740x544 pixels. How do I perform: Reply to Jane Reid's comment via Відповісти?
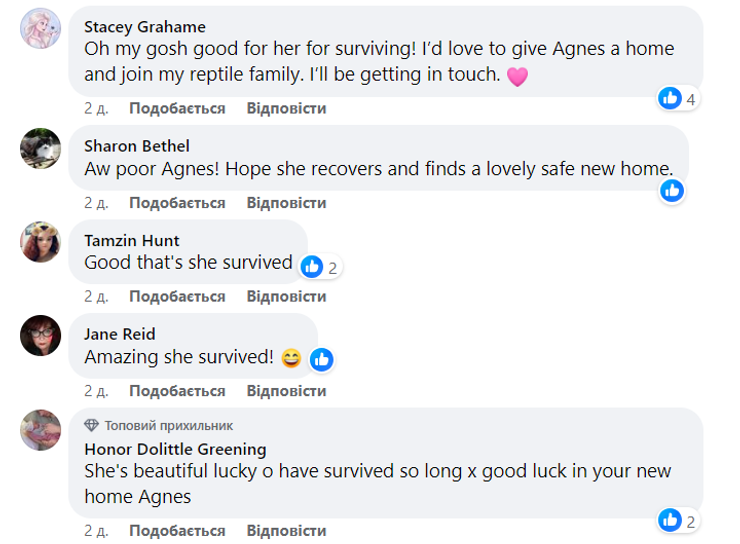pos(286,391)
